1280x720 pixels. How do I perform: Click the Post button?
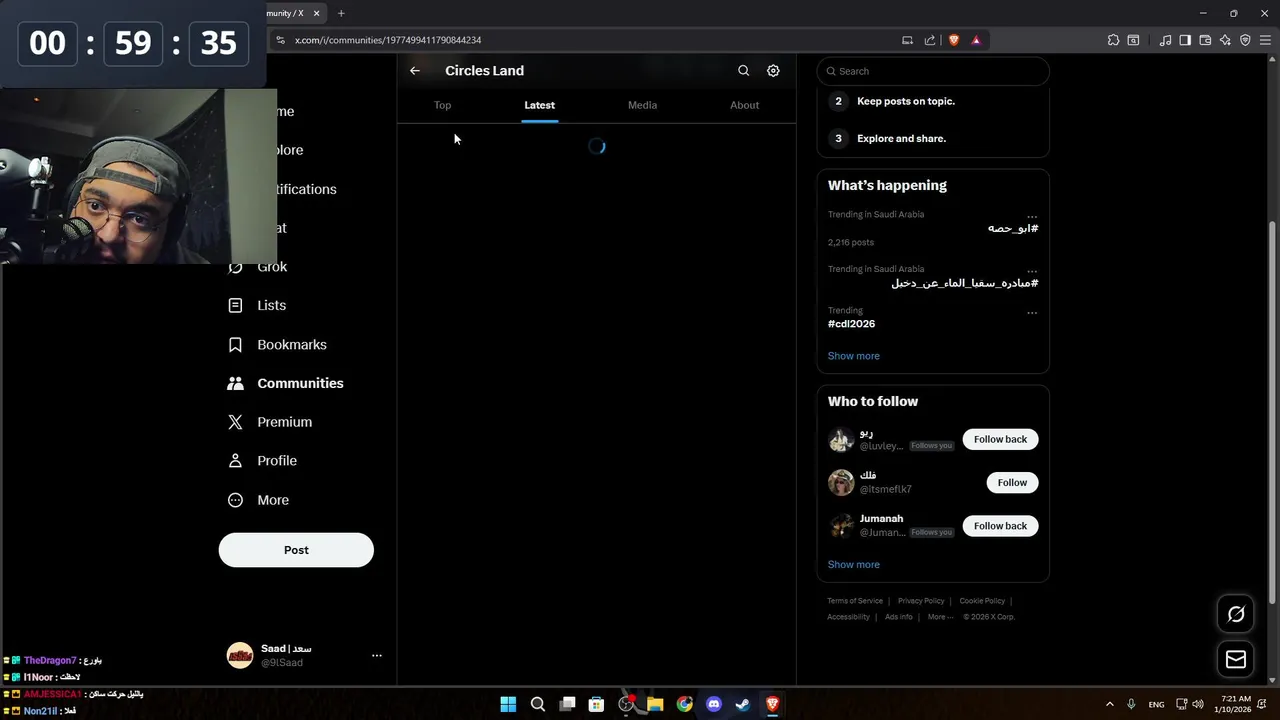(x=296, y=550)
